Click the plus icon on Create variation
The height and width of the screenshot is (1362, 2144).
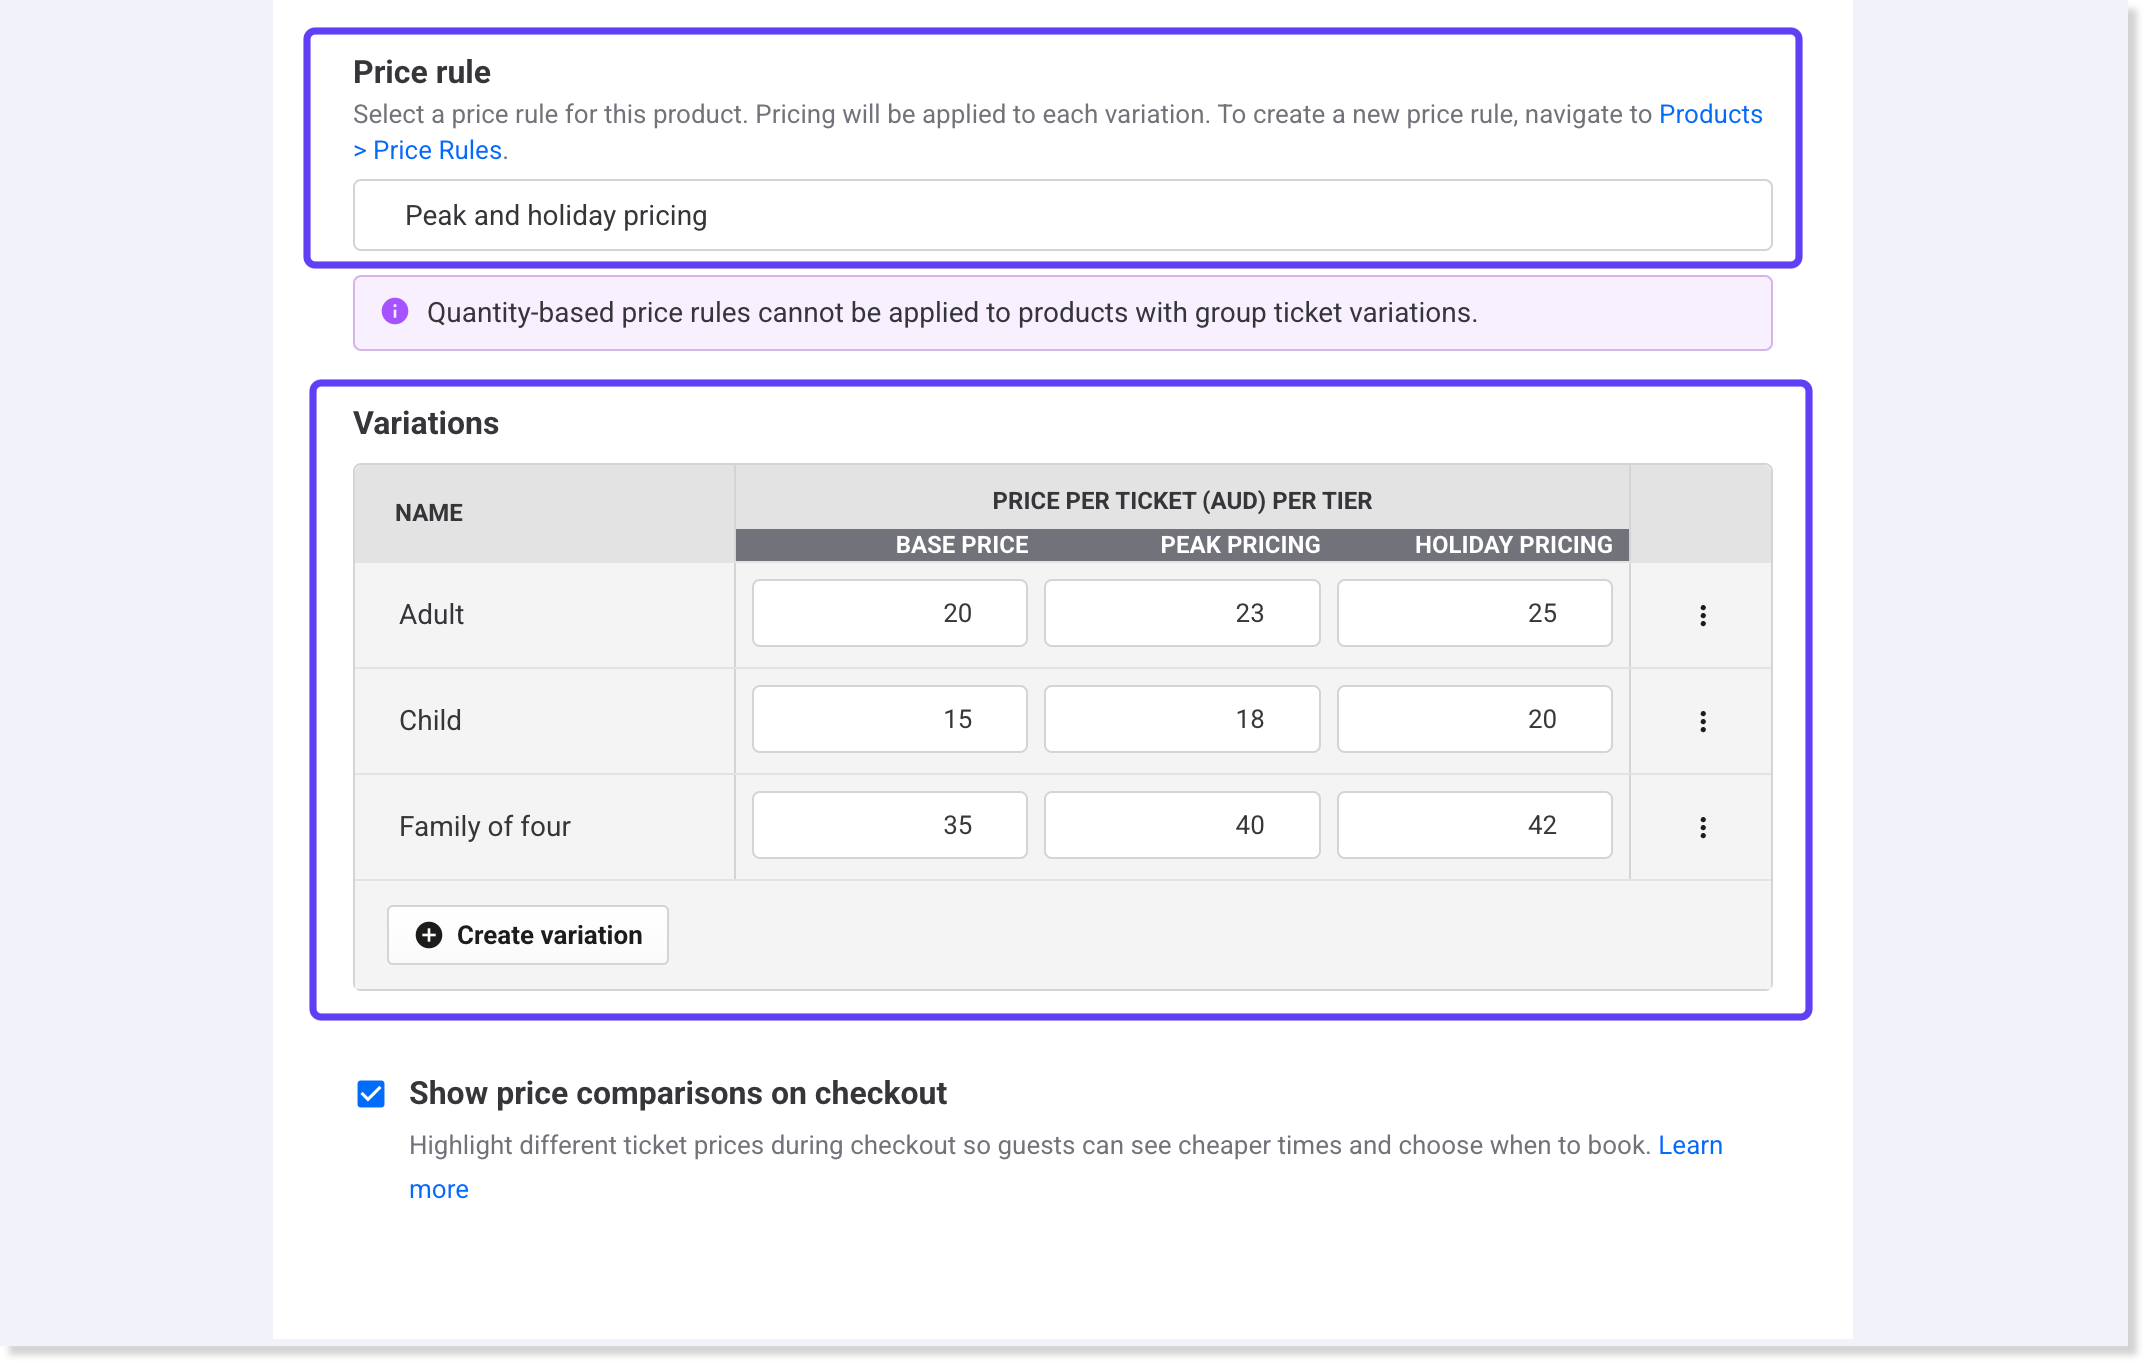click(429, 935)
